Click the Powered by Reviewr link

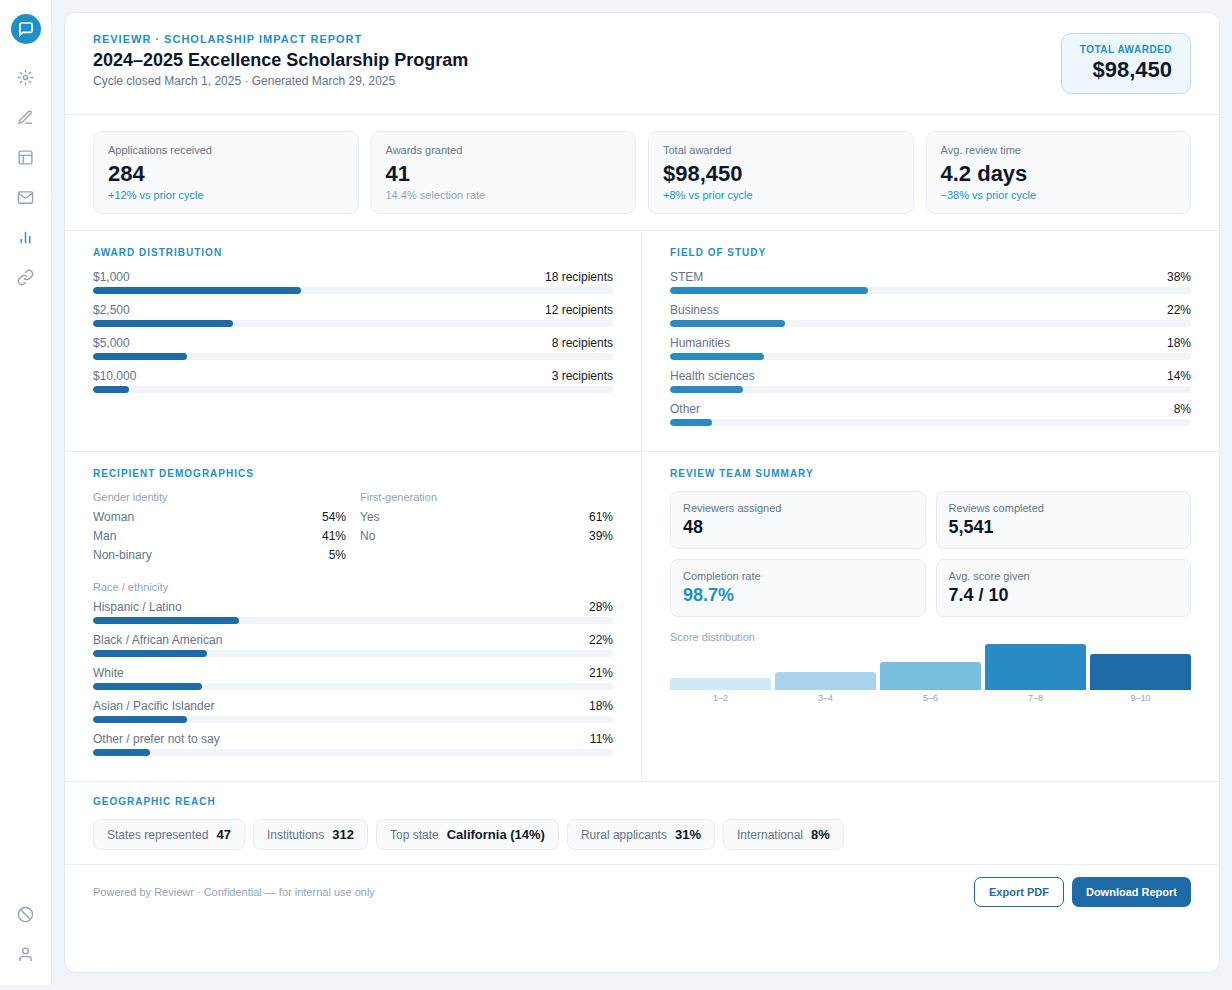pyautogui.click(x=143, y=892)
